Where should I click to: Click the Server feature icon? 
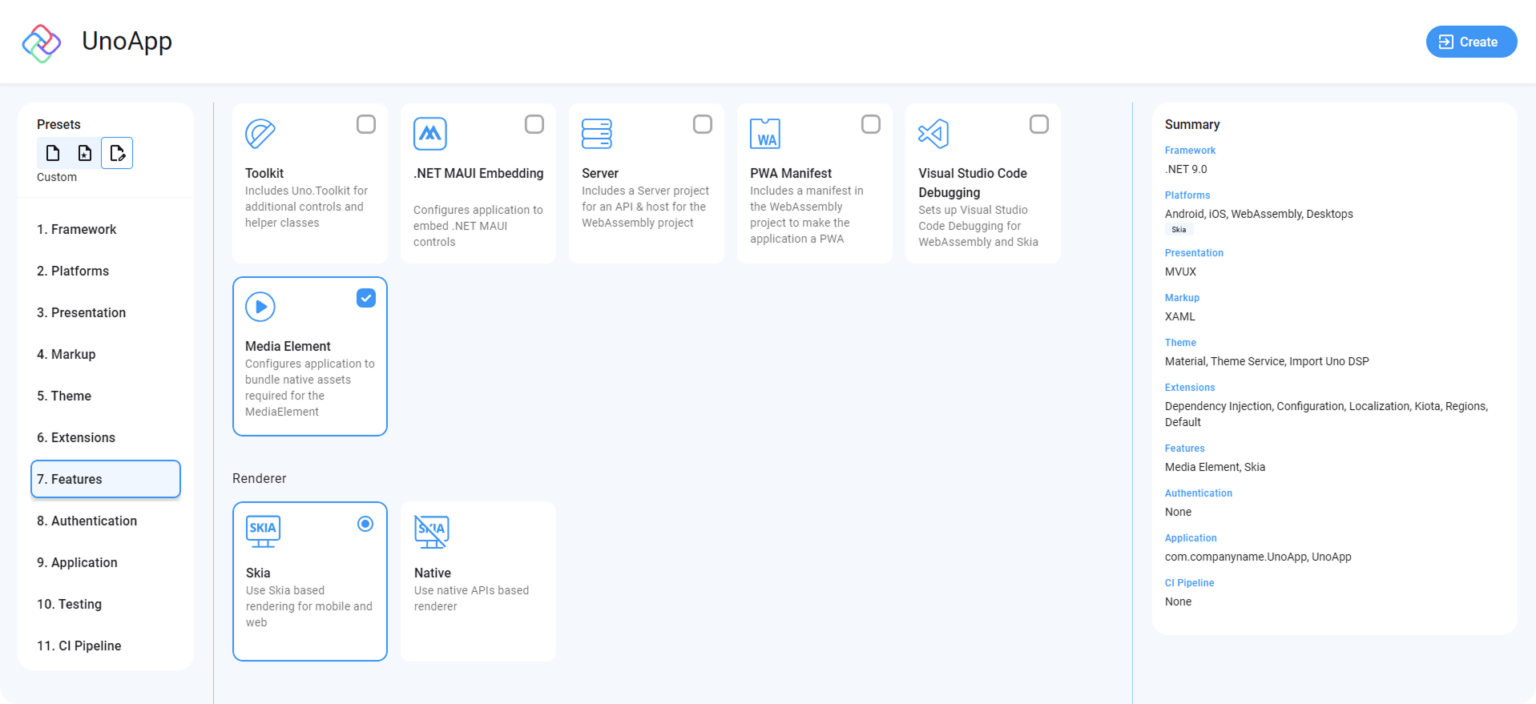point(597,132)
